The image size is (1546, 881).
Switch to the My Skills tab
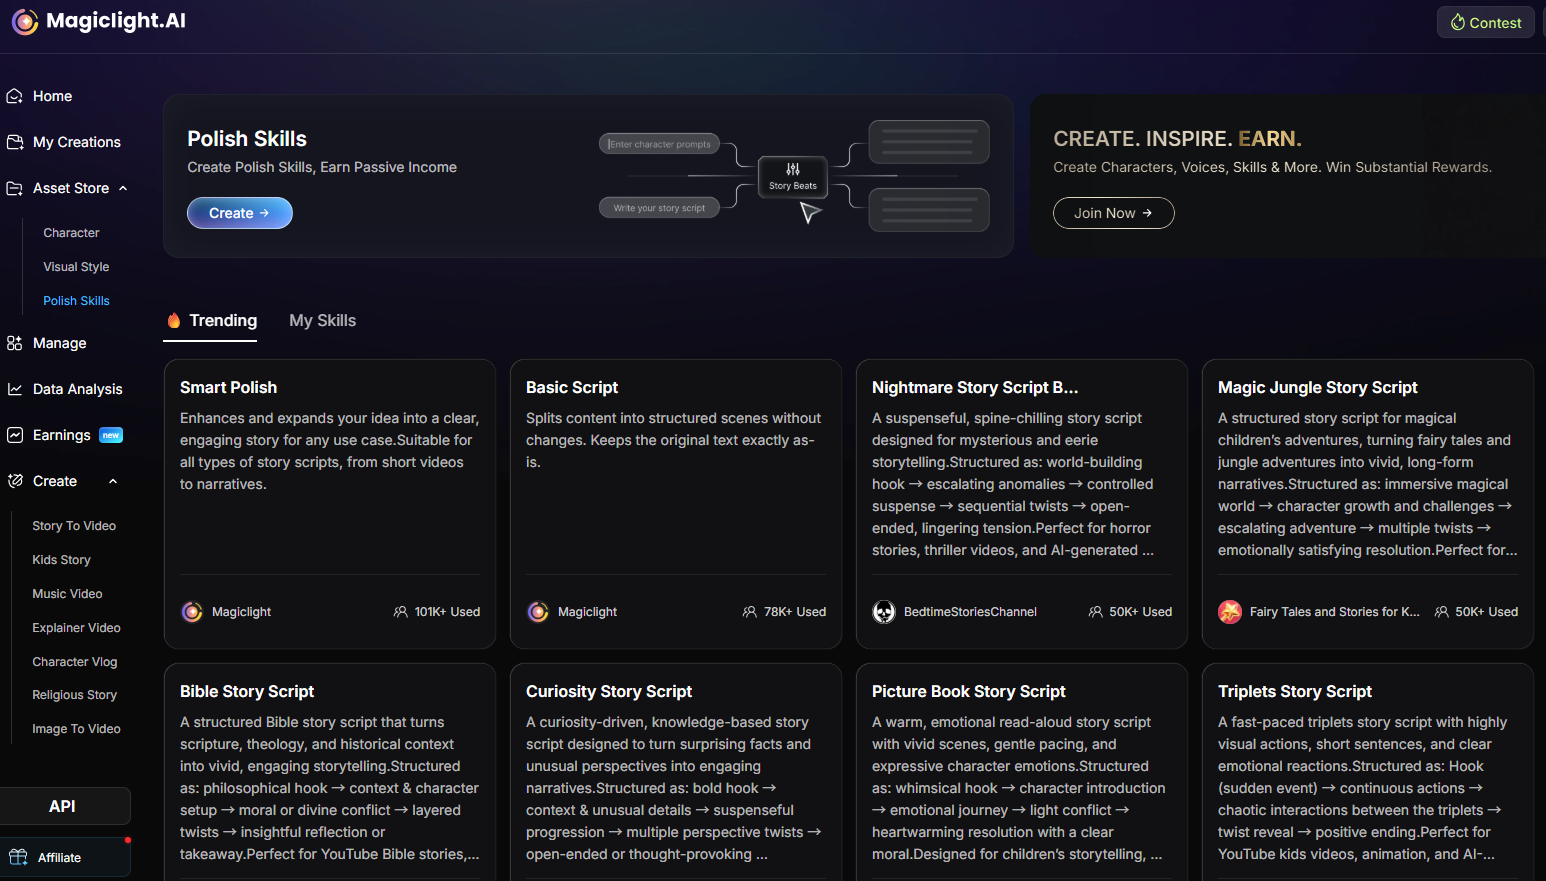click(323, 321)
